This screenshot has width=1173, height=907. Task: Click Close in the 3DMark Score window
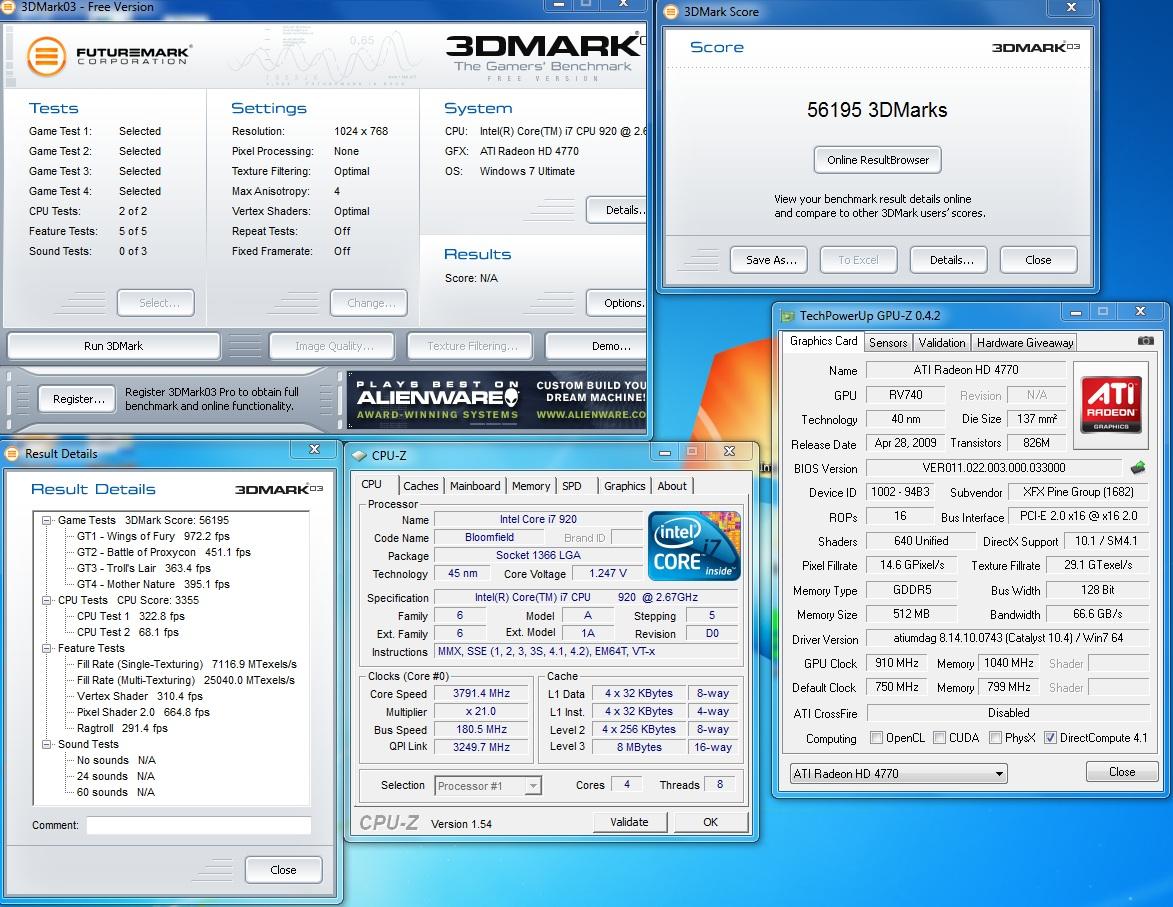[1038, 260]
